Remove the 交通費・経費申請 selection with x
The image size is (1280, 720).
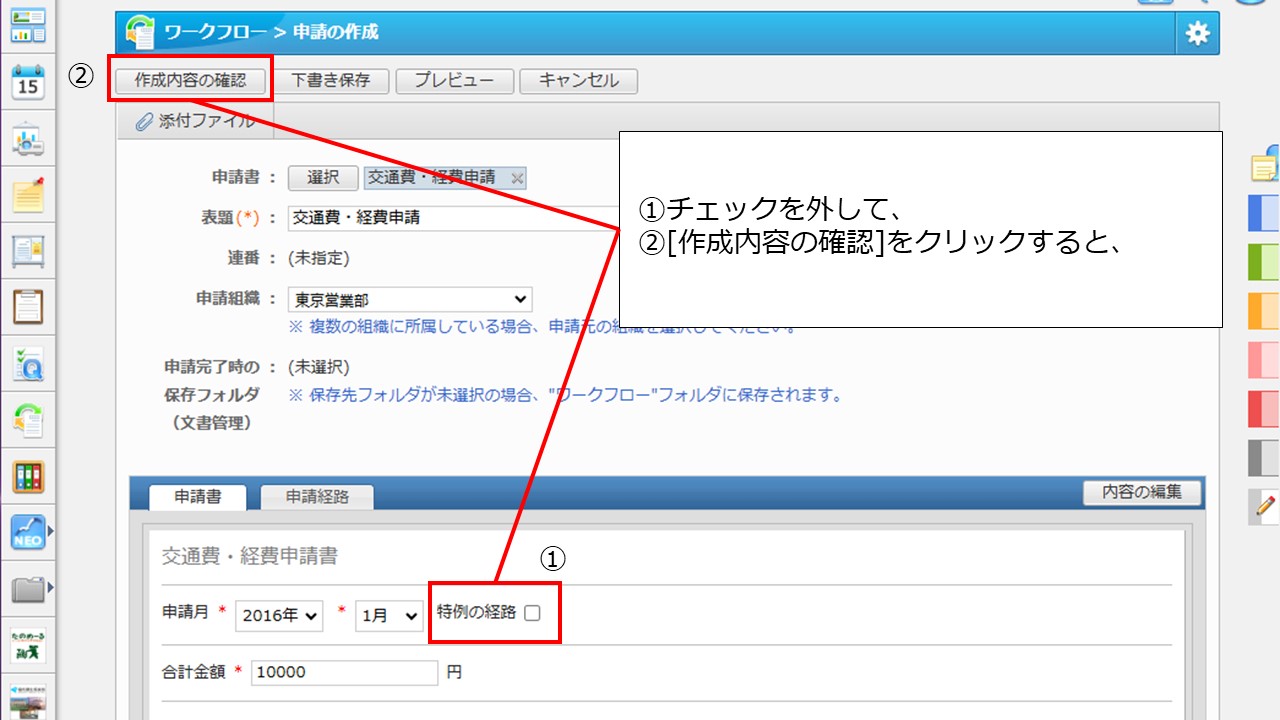(x=517, y=178)
